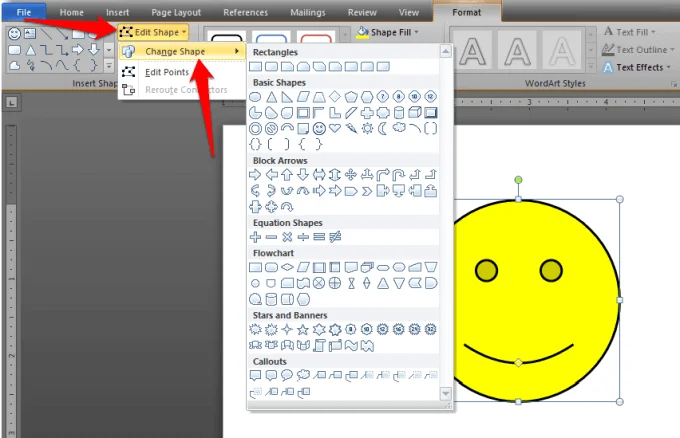The width and height of the screenshot is (680, 438).
Task: Select the Smiley Face in Basic Shapes gallery
Action: pyautogui.click(x=319, y=128)
